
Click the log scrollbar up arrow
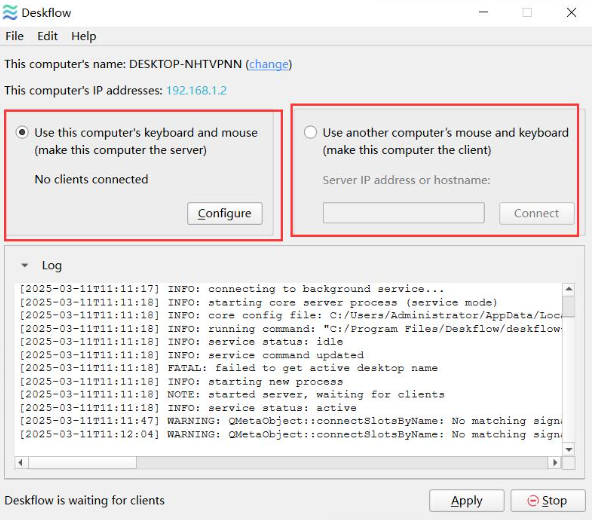(569, 289)
